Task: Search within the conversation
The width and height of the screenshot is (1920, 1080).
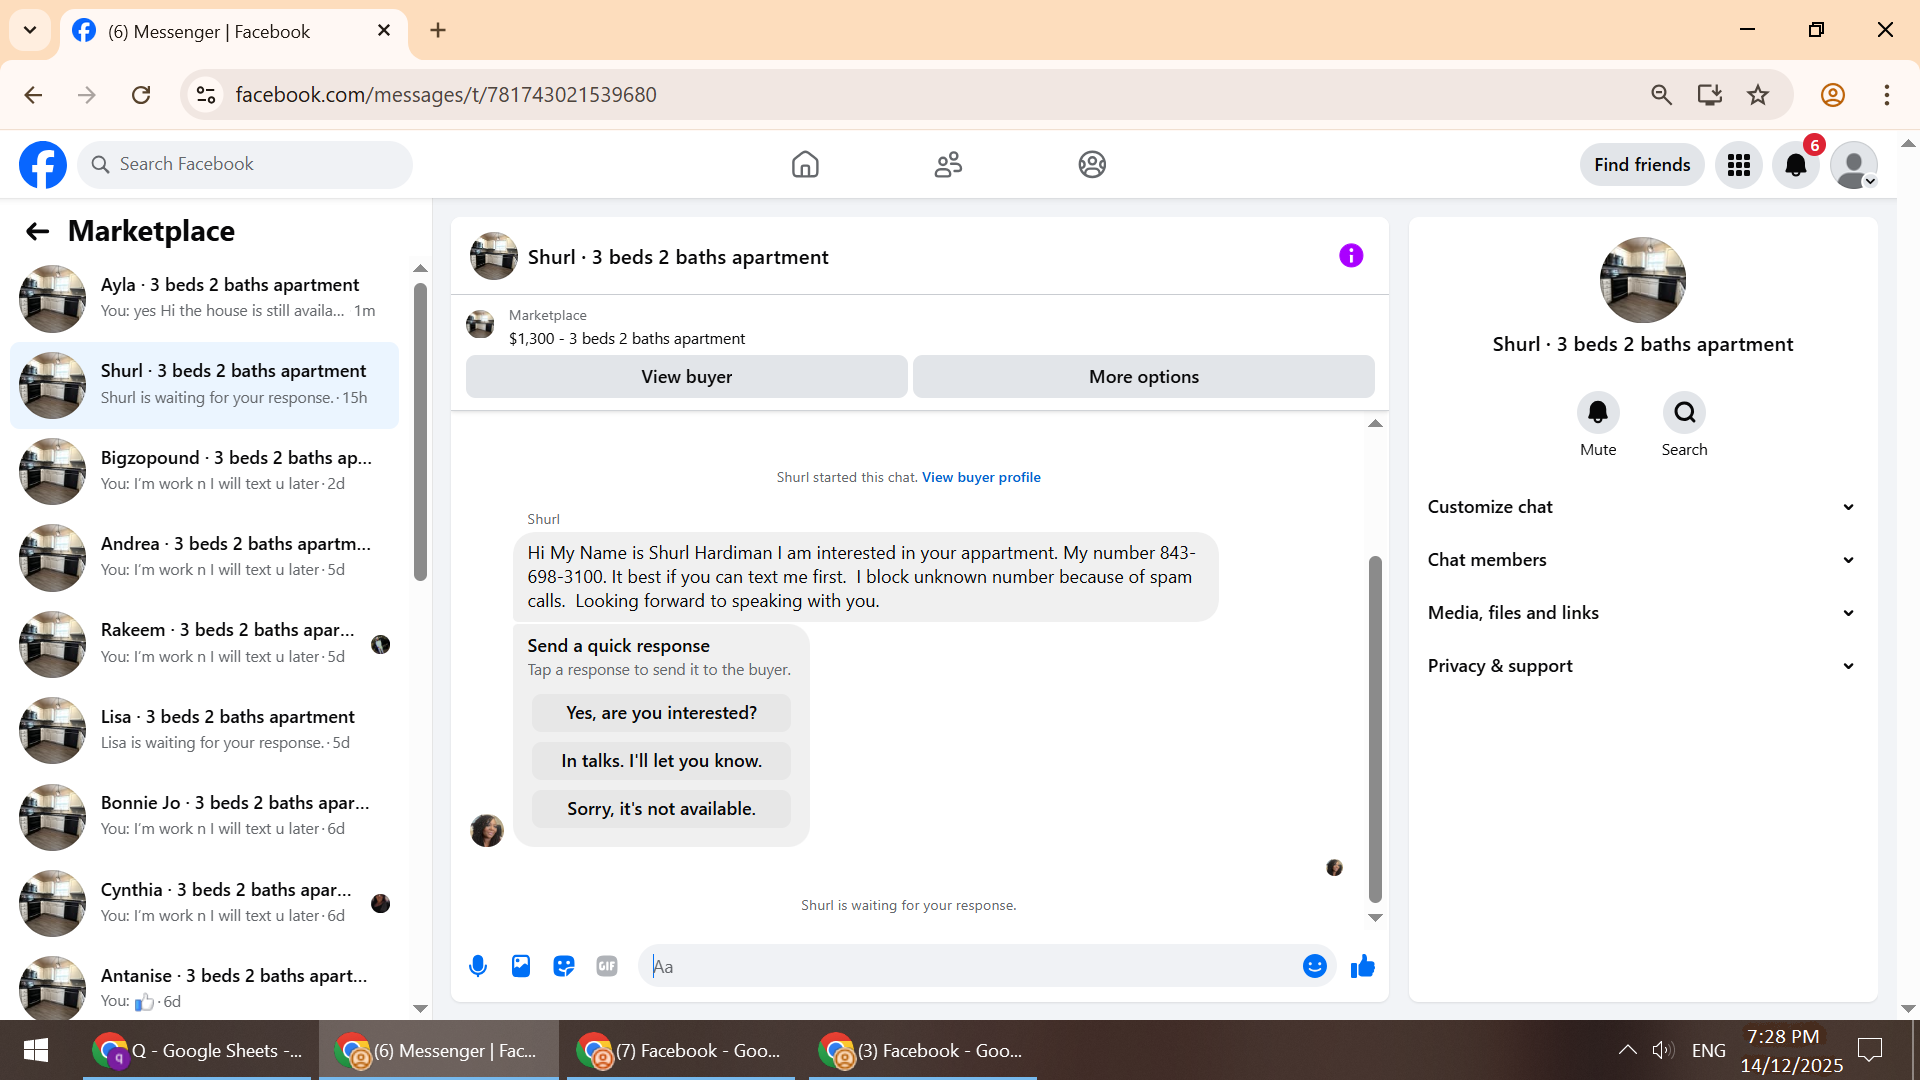Action: point(1684,413)
